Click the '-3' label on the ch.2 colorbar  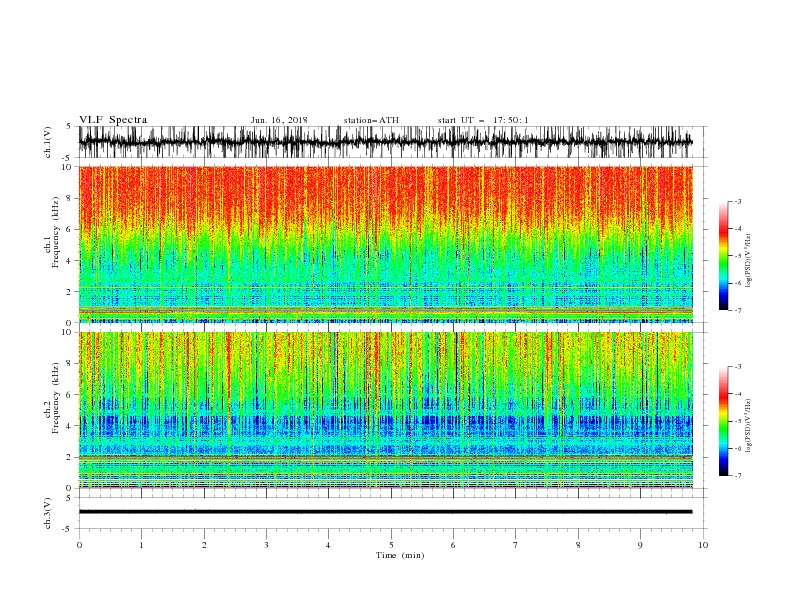coord(737,367)
